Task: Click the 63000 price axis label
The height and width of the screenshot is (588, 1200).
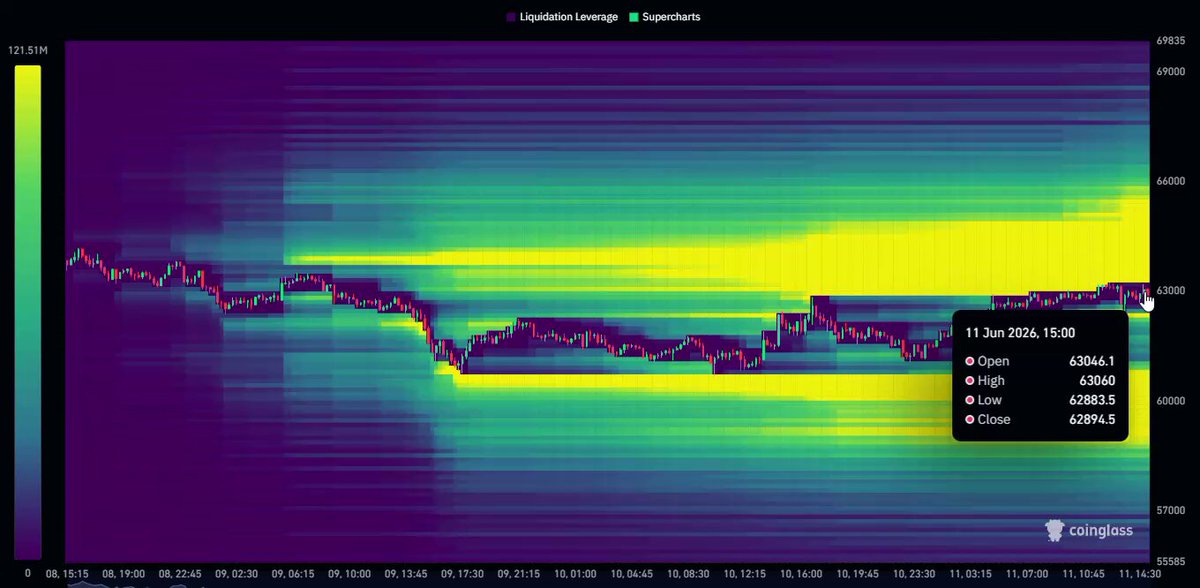Action: coord(1170,291)
